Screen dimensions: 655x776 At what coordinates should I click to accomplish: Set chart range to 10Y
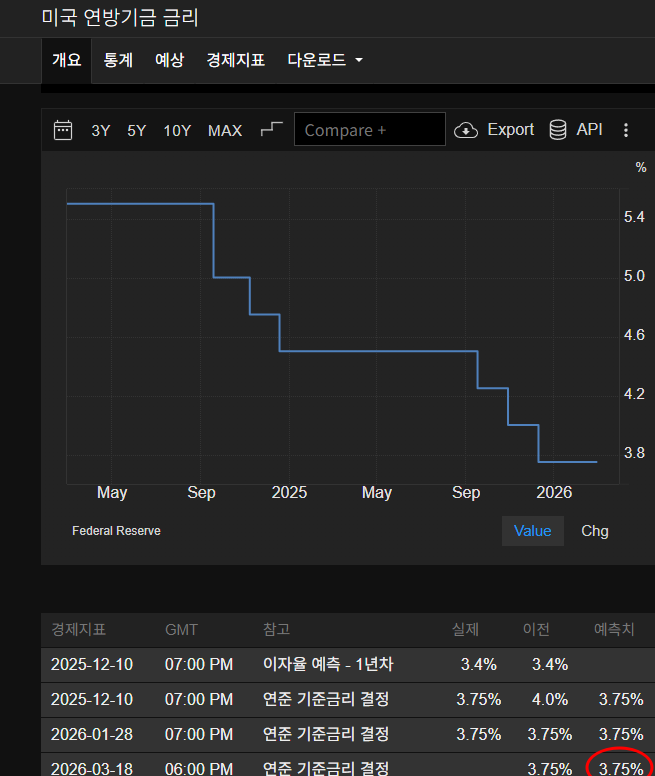coord(177,130)
